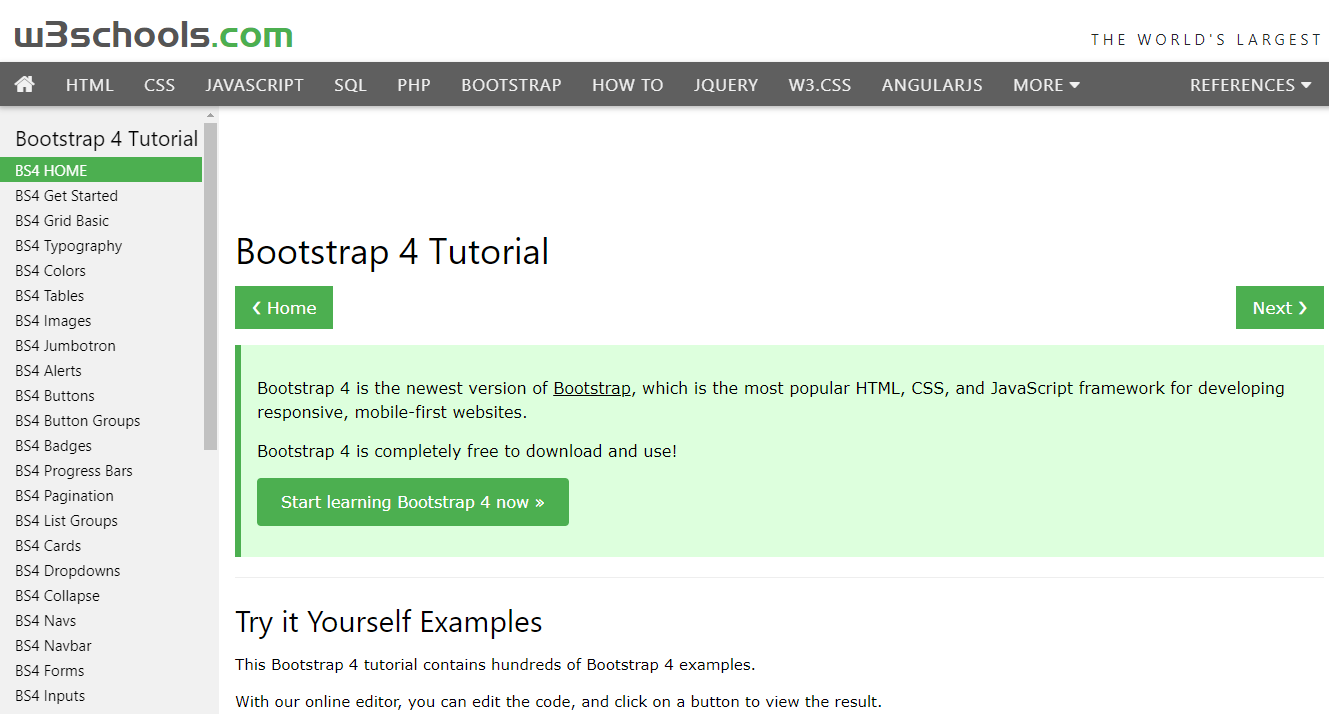
Task: Click THE WORLD'S LARGEST header text
Action: click(x=1206, y=40)
